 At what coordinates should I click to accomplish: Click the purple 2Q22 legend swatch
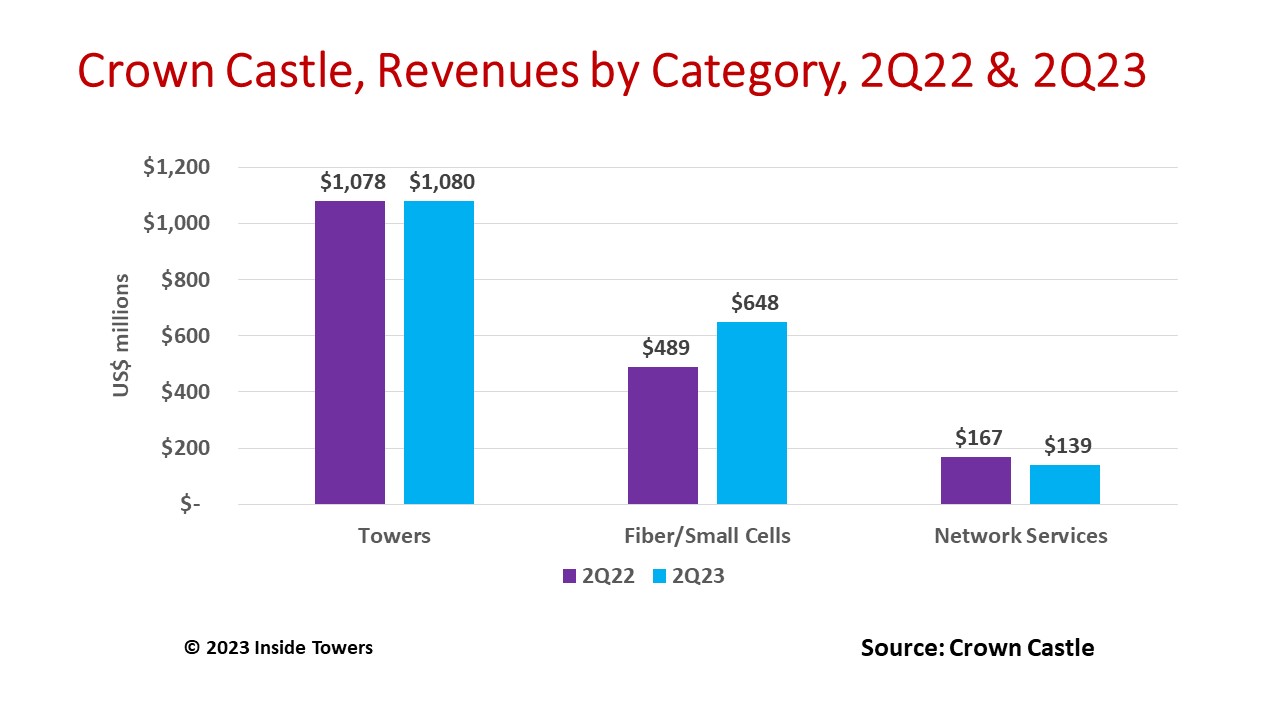569,576
